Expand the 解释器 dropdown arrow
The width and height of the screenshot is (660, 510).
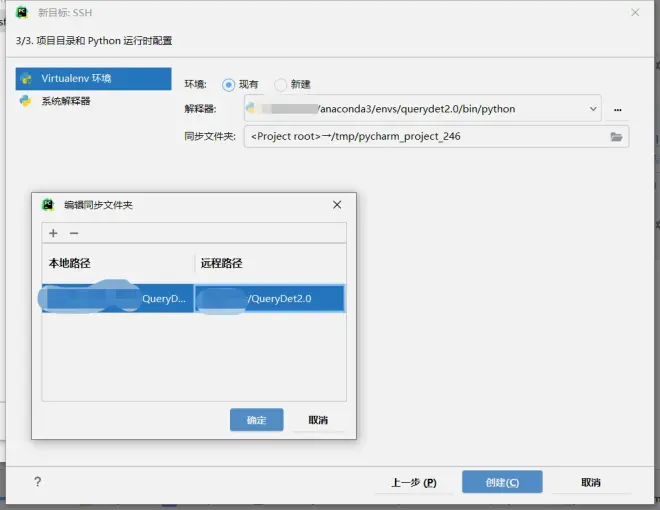(x=593, y=109)
